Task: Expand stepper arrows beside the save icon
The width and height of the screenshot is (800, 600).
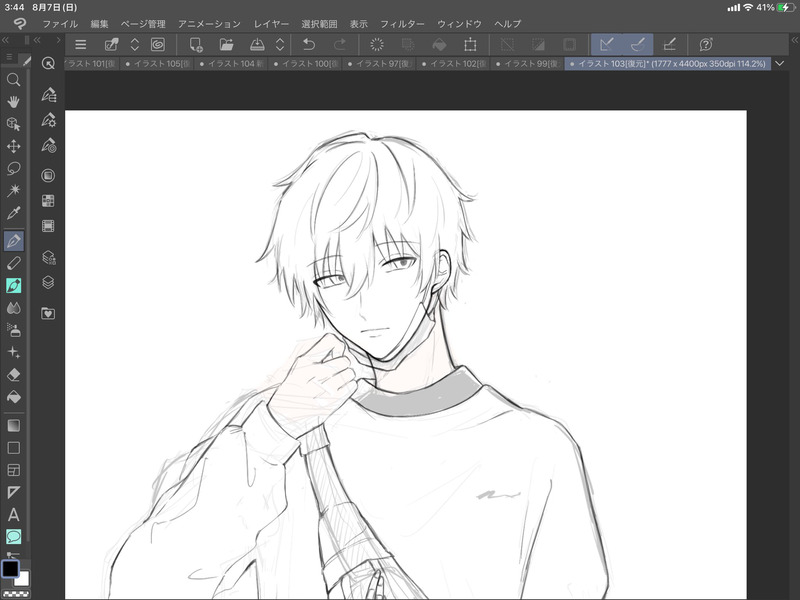Action: [280, 45]
